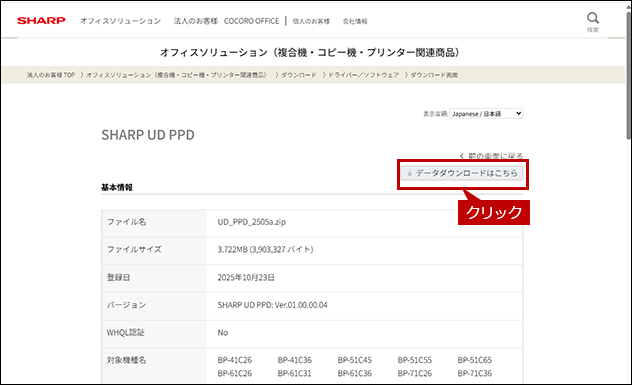
Task: Click the BP-41C26 model name
Action: [x=235, y=360]
